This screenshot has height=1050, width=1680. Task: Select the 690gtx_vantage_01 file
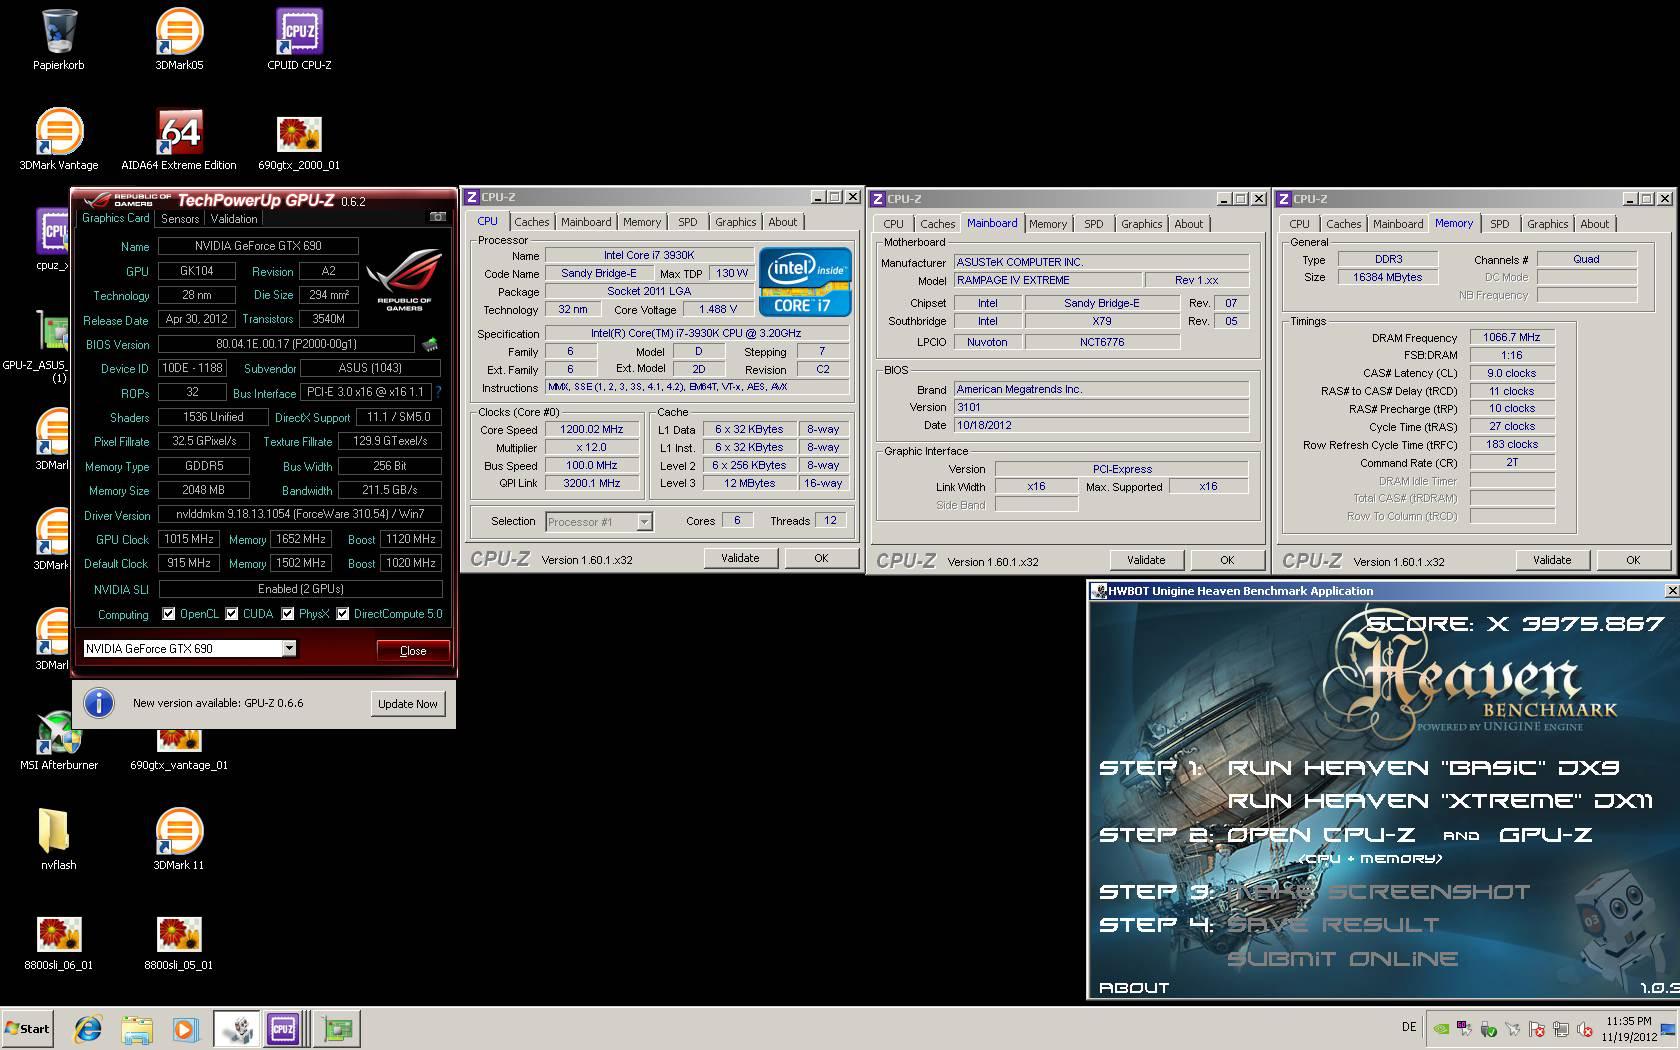(179, 750)
